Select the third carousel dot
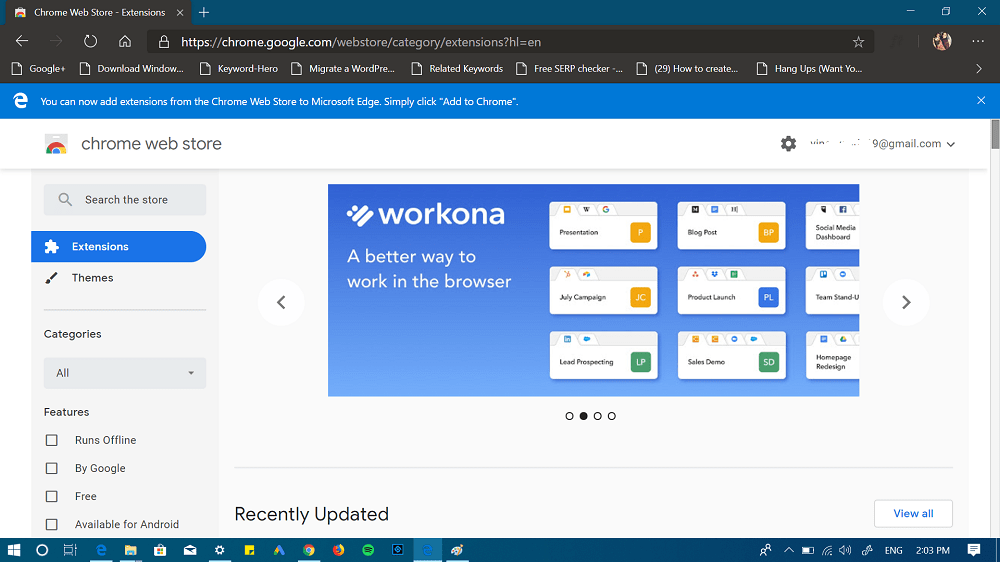The width and height of the screenshot is (1000, 562). pos(598,416)
